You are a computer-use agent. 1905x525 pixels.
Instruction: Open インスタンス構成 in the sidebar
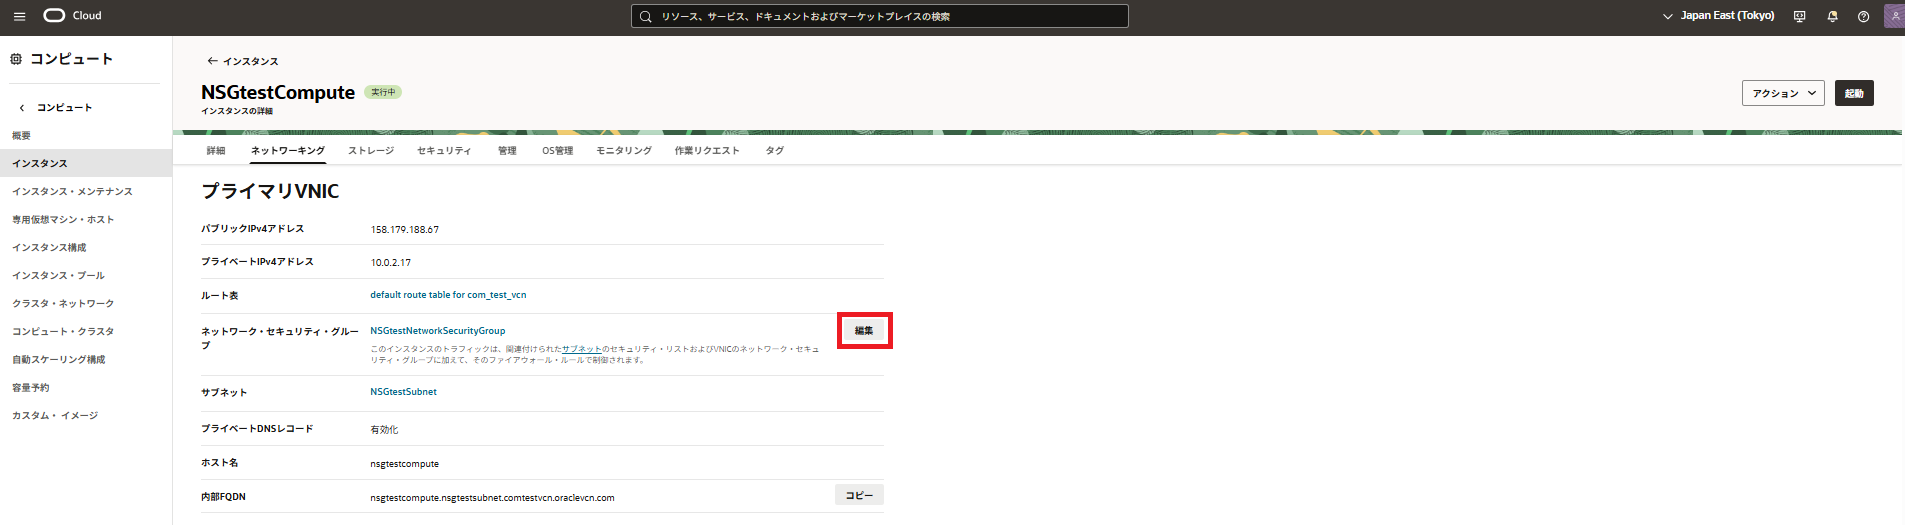tap(49, 247)
